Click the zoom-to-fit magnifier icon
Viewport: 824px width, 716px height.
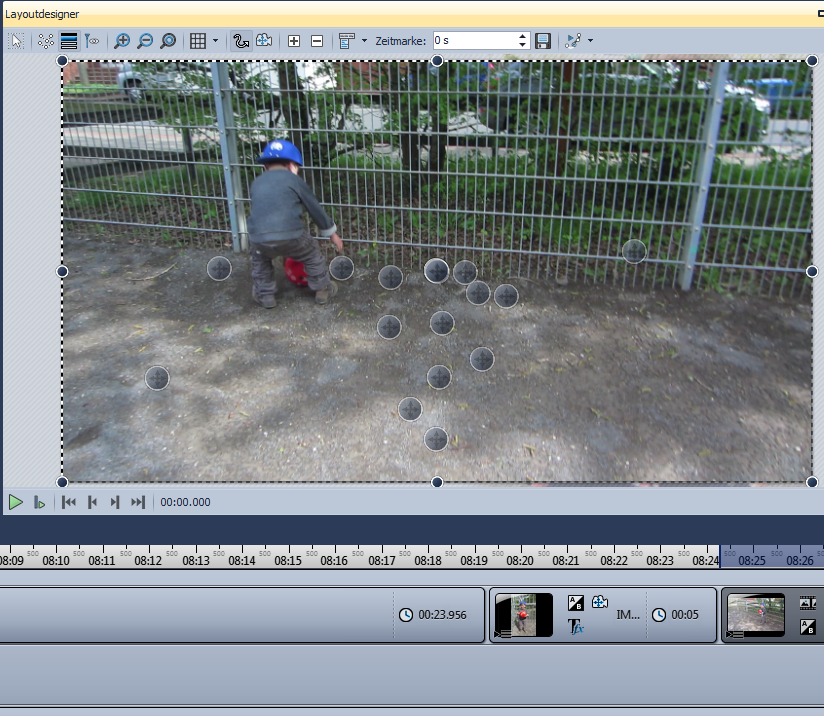(x=168, y=41)
